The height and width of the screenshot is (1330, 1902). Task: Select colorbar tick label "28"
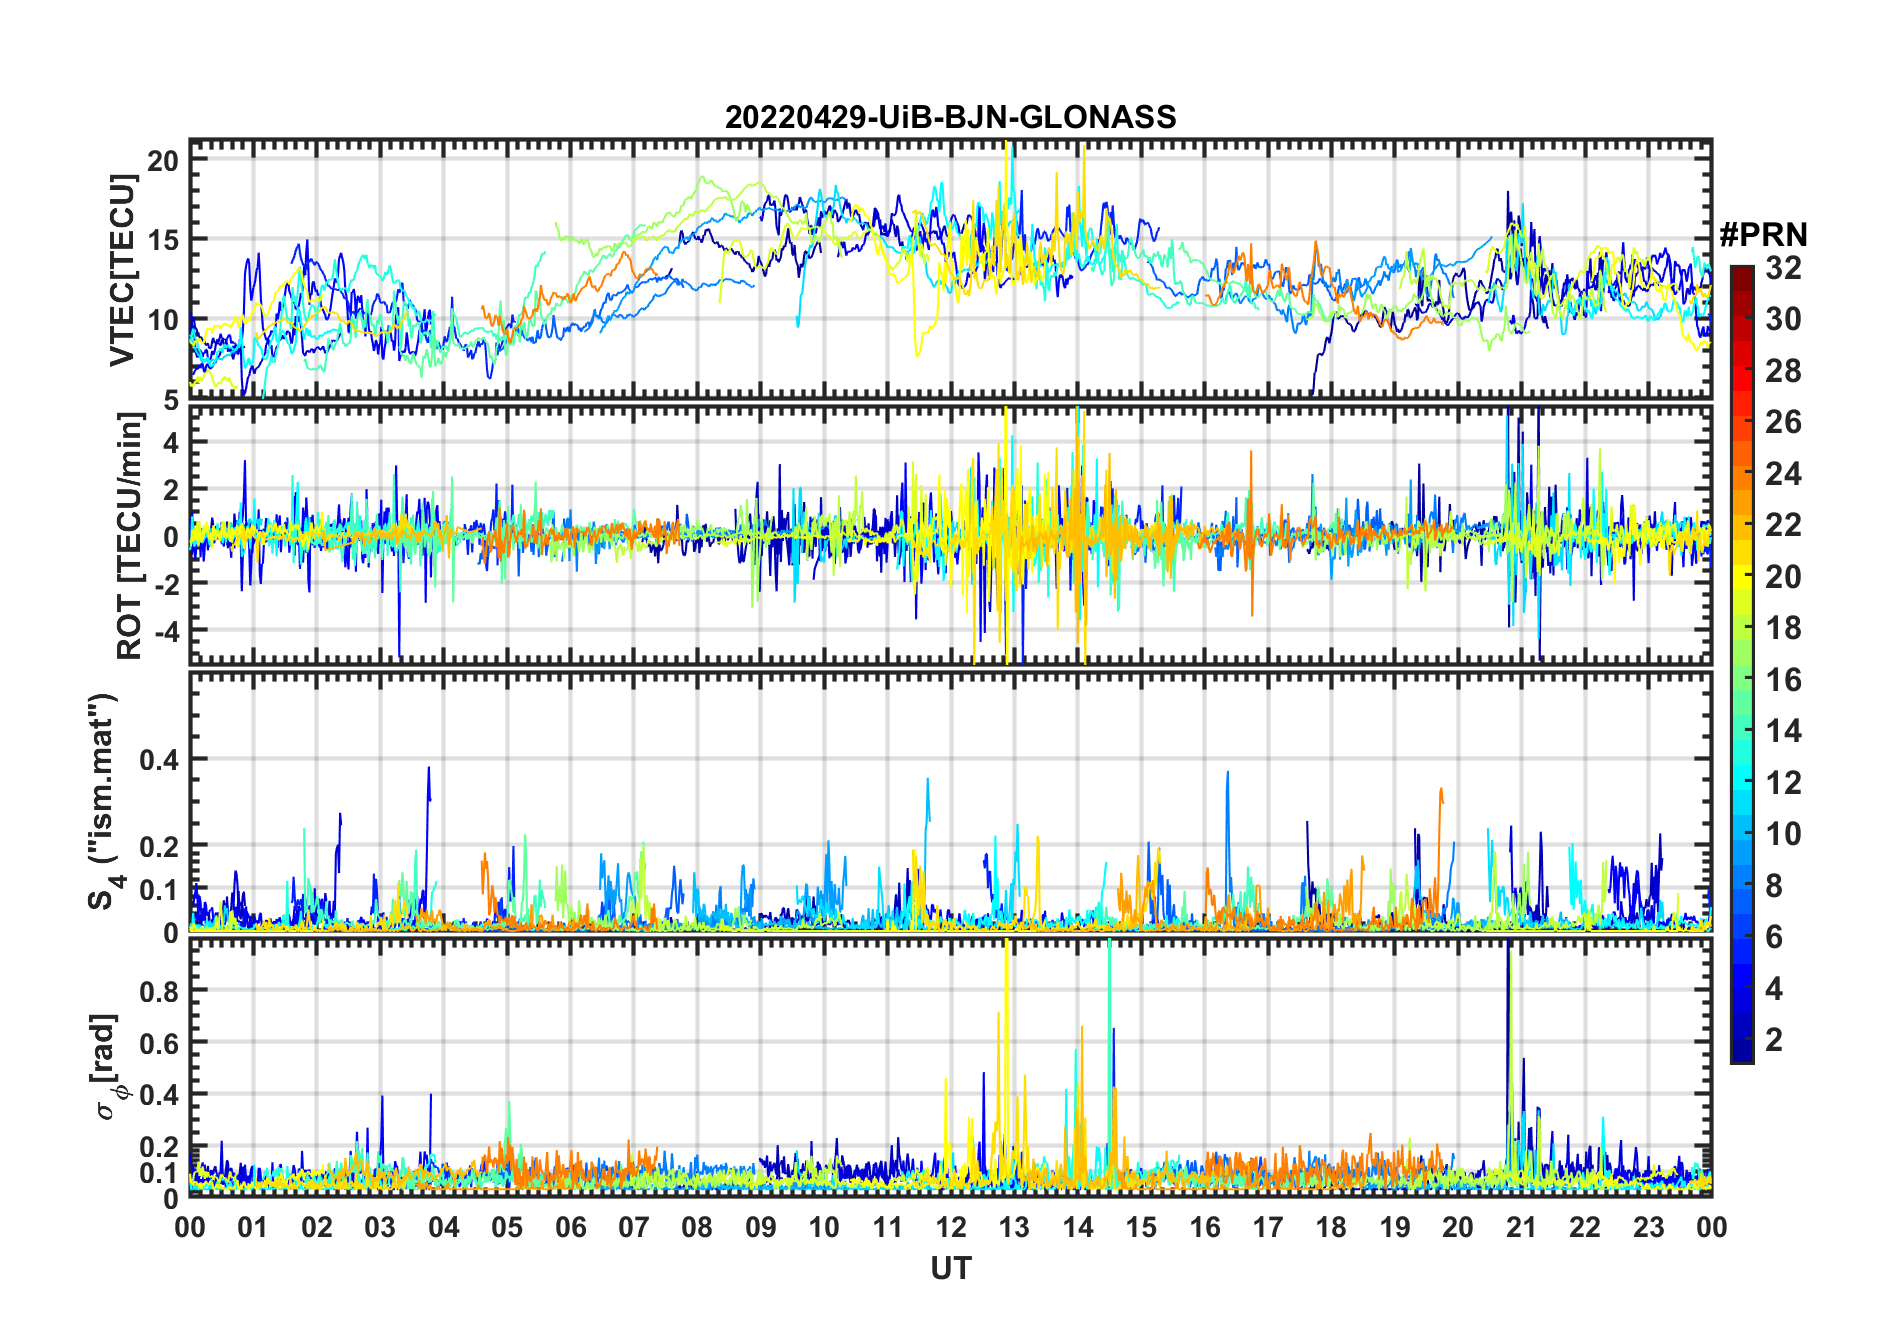[x=1783, y=370]
